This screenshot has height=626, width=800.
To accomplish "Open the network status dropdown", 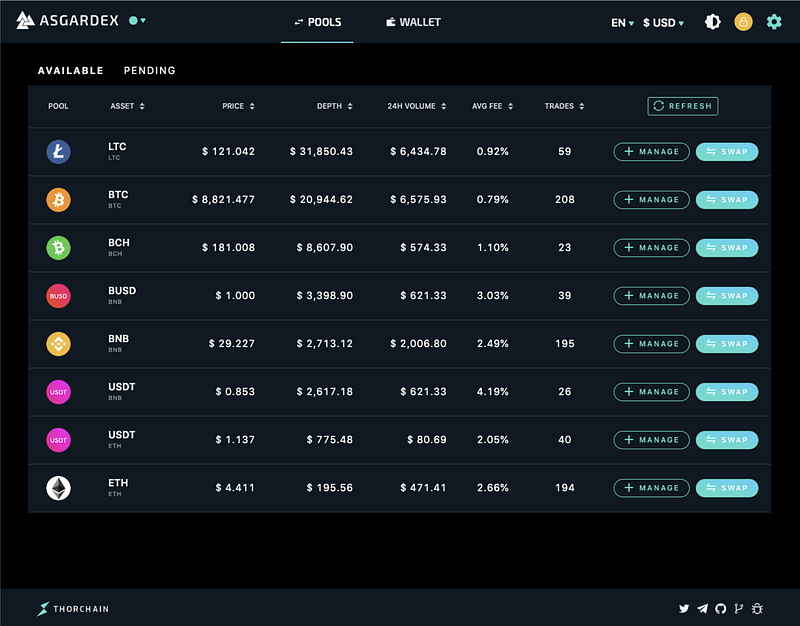I will (x=137, y=20).
